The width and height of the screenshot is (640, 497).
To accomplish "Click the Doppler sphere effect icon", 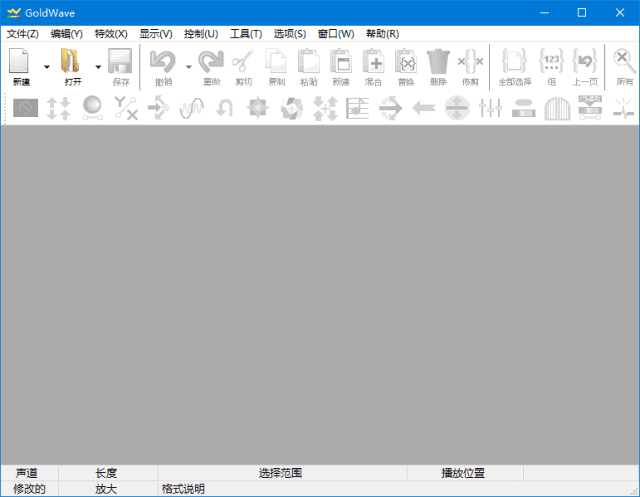I will [x=92, y=107].
